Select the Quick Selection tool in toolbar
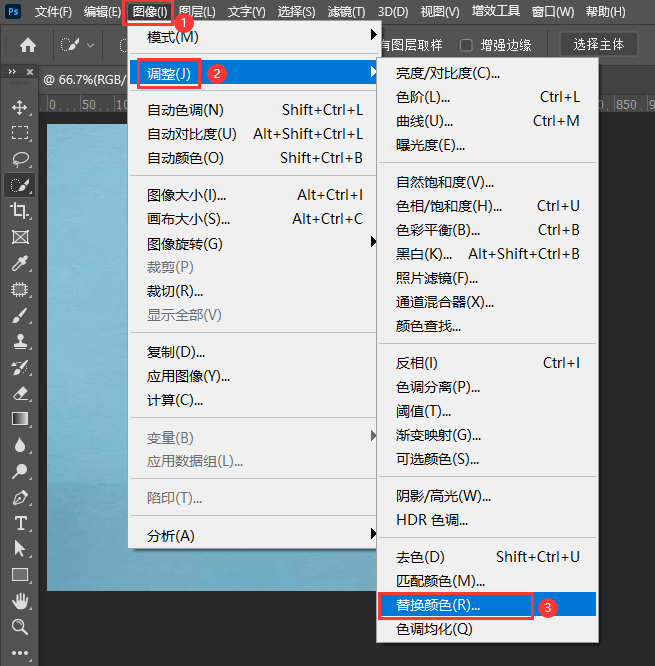The height and width of the screenshot is (666, 655). click(x=20, y=185)
